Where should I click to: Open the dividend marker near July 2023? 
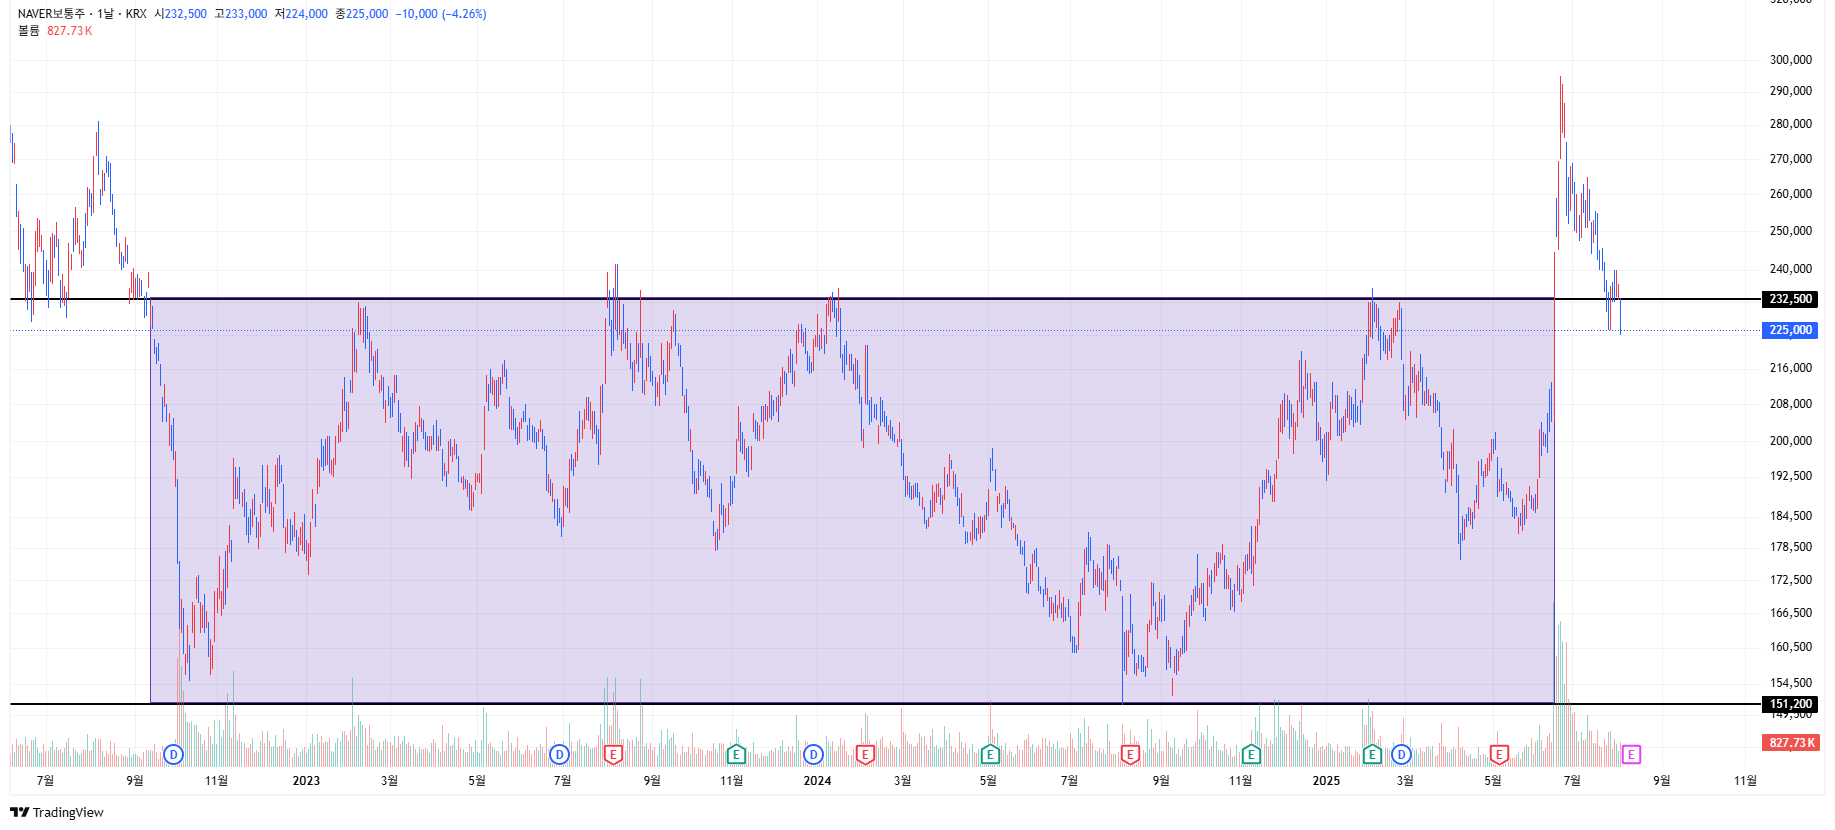click(559, 754)
